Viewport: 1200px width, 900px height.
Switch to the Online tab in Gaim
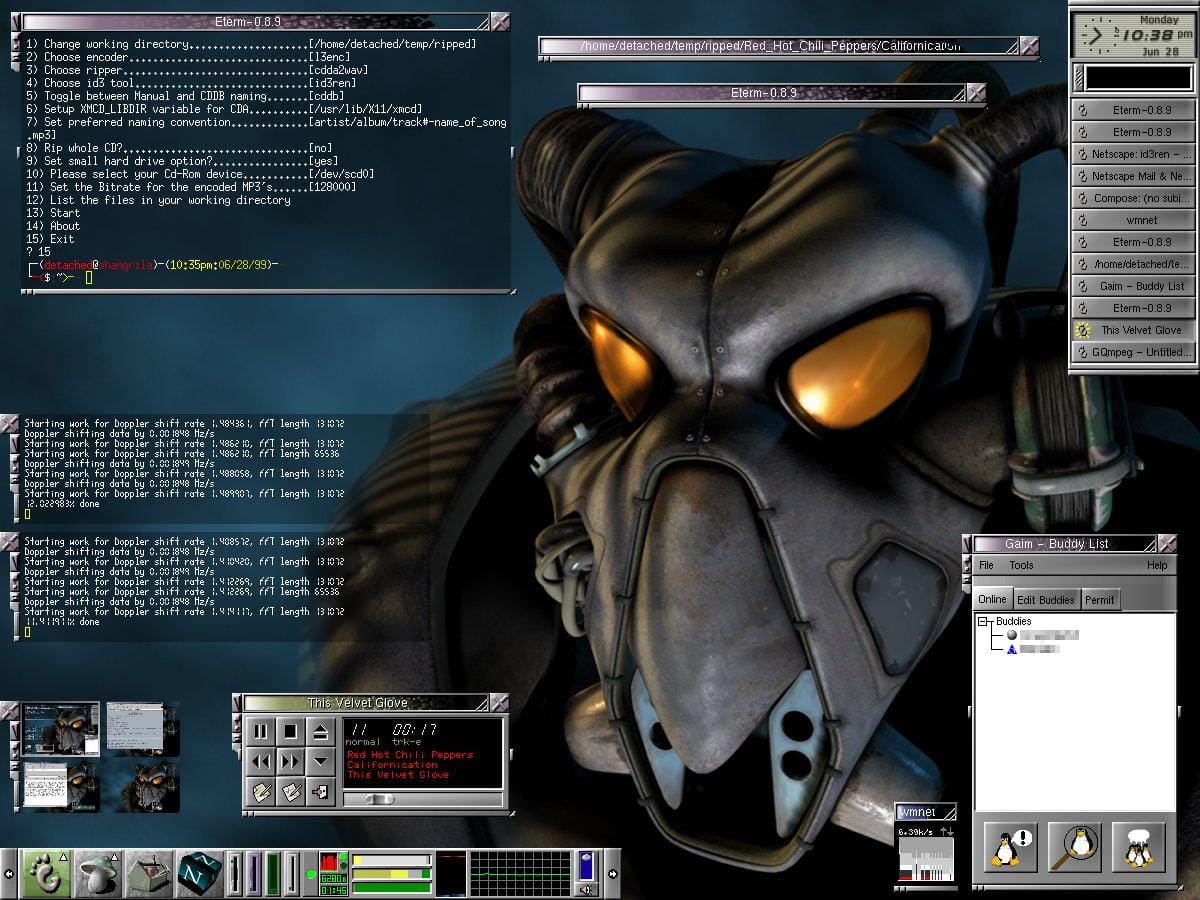point(993,599)
